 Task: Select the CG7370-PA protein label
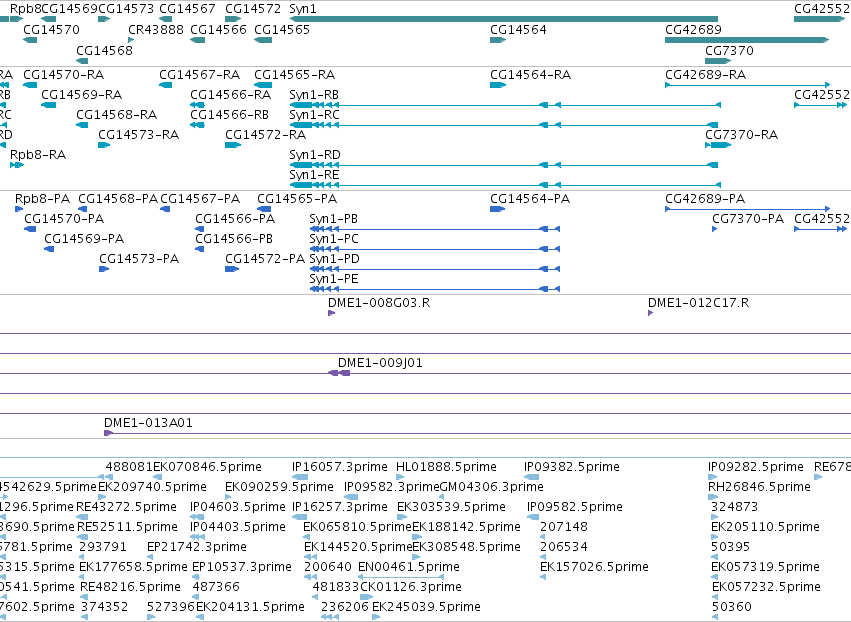point(748,219)
